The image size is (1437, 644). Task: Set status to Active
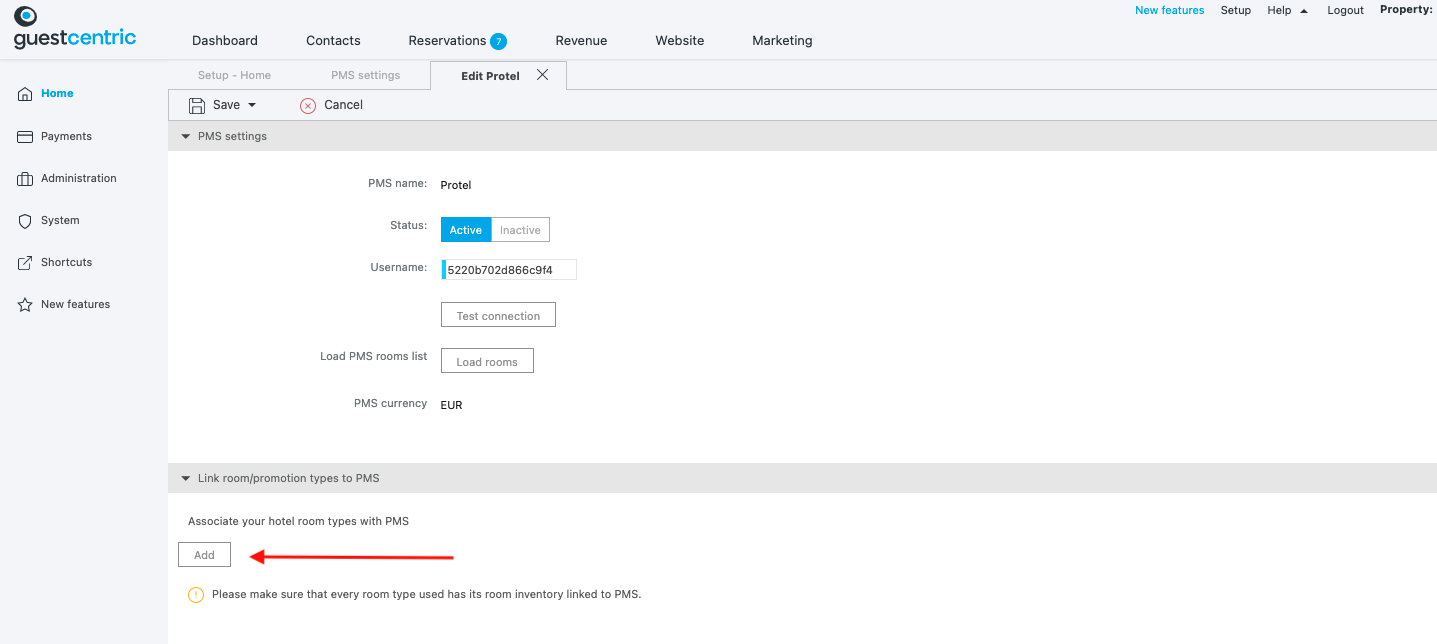tap(466, 230)
